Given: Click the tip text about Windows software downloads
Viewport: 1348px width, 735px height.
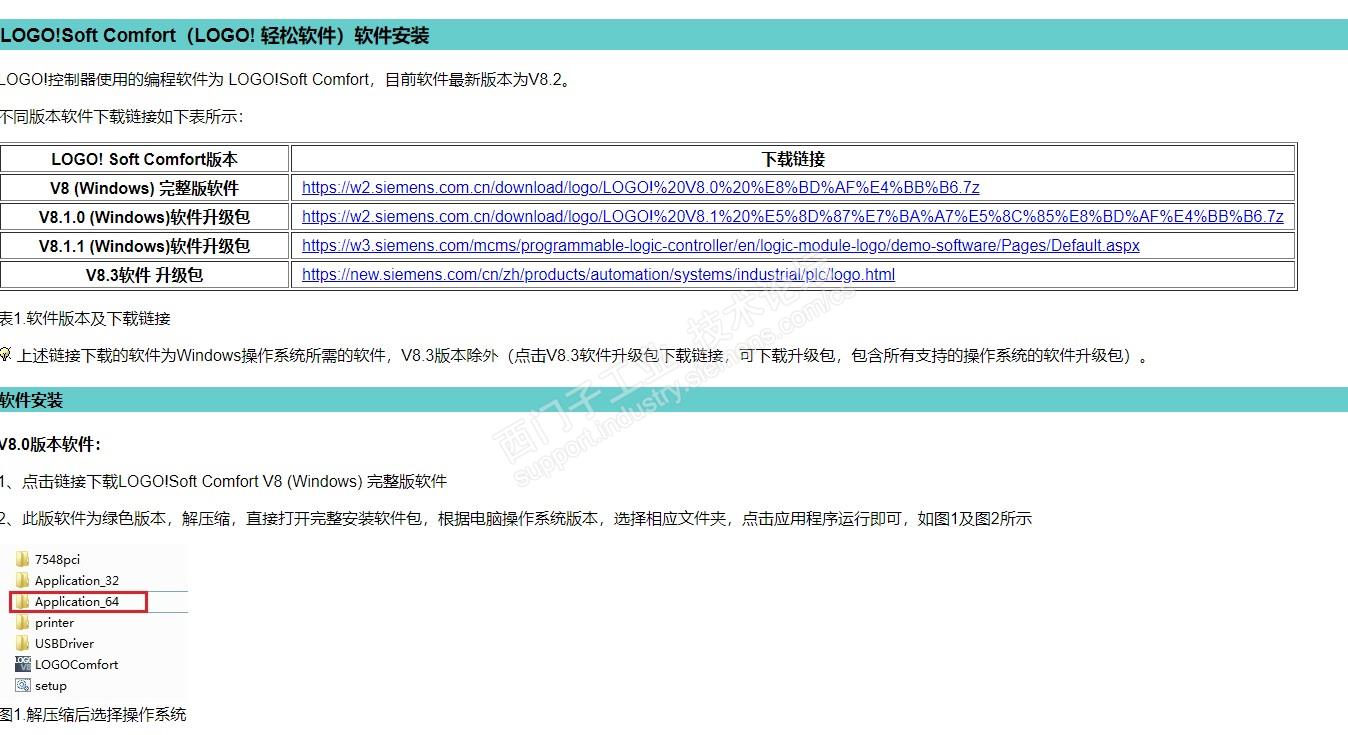Looking at the screenshot, I should [583, 355].
